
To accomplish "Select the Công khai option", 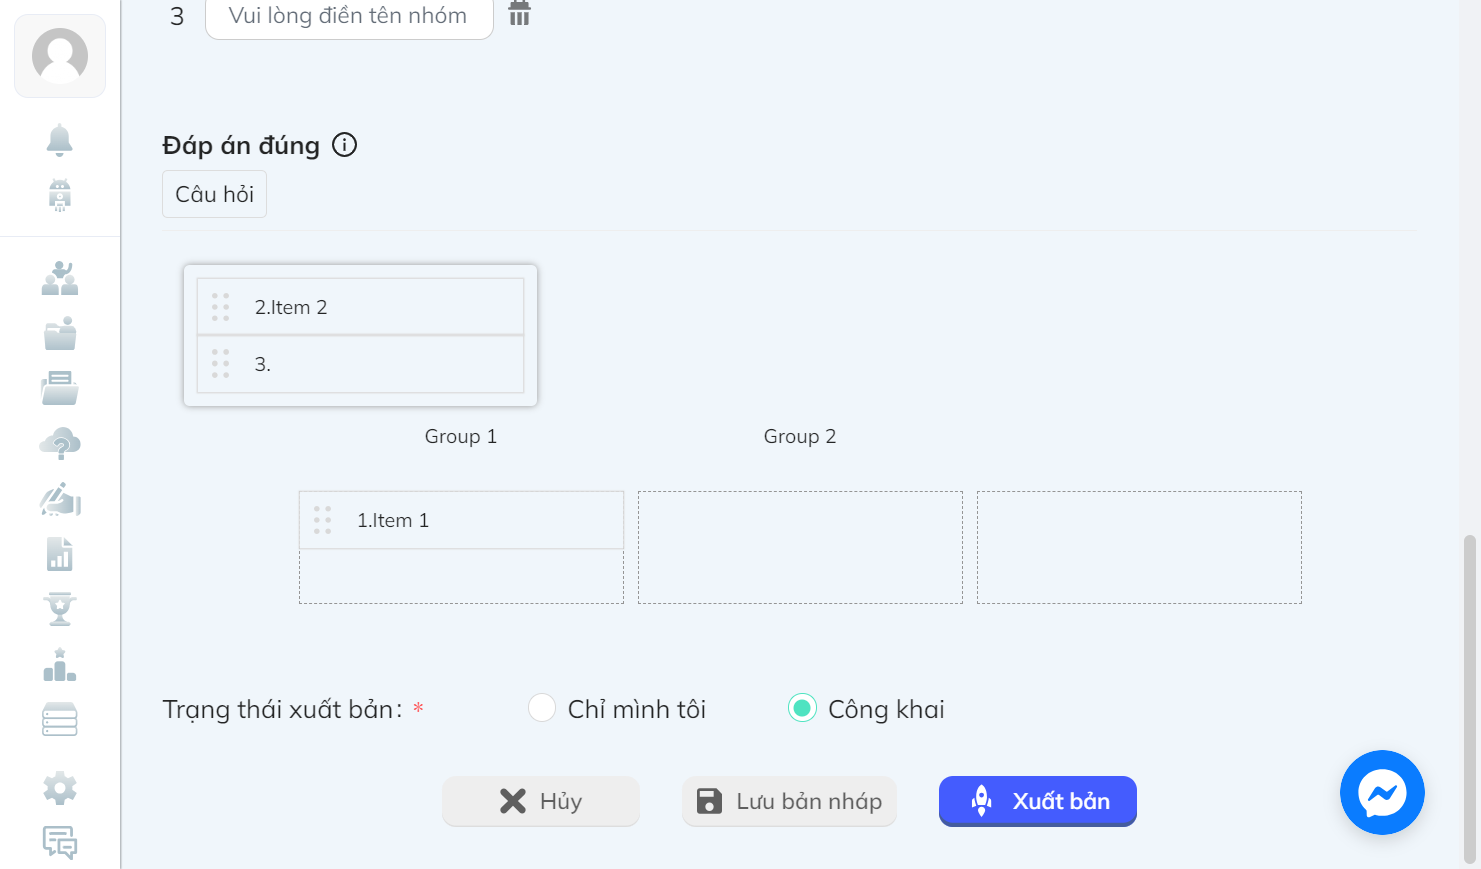I will tap(802, 708).
